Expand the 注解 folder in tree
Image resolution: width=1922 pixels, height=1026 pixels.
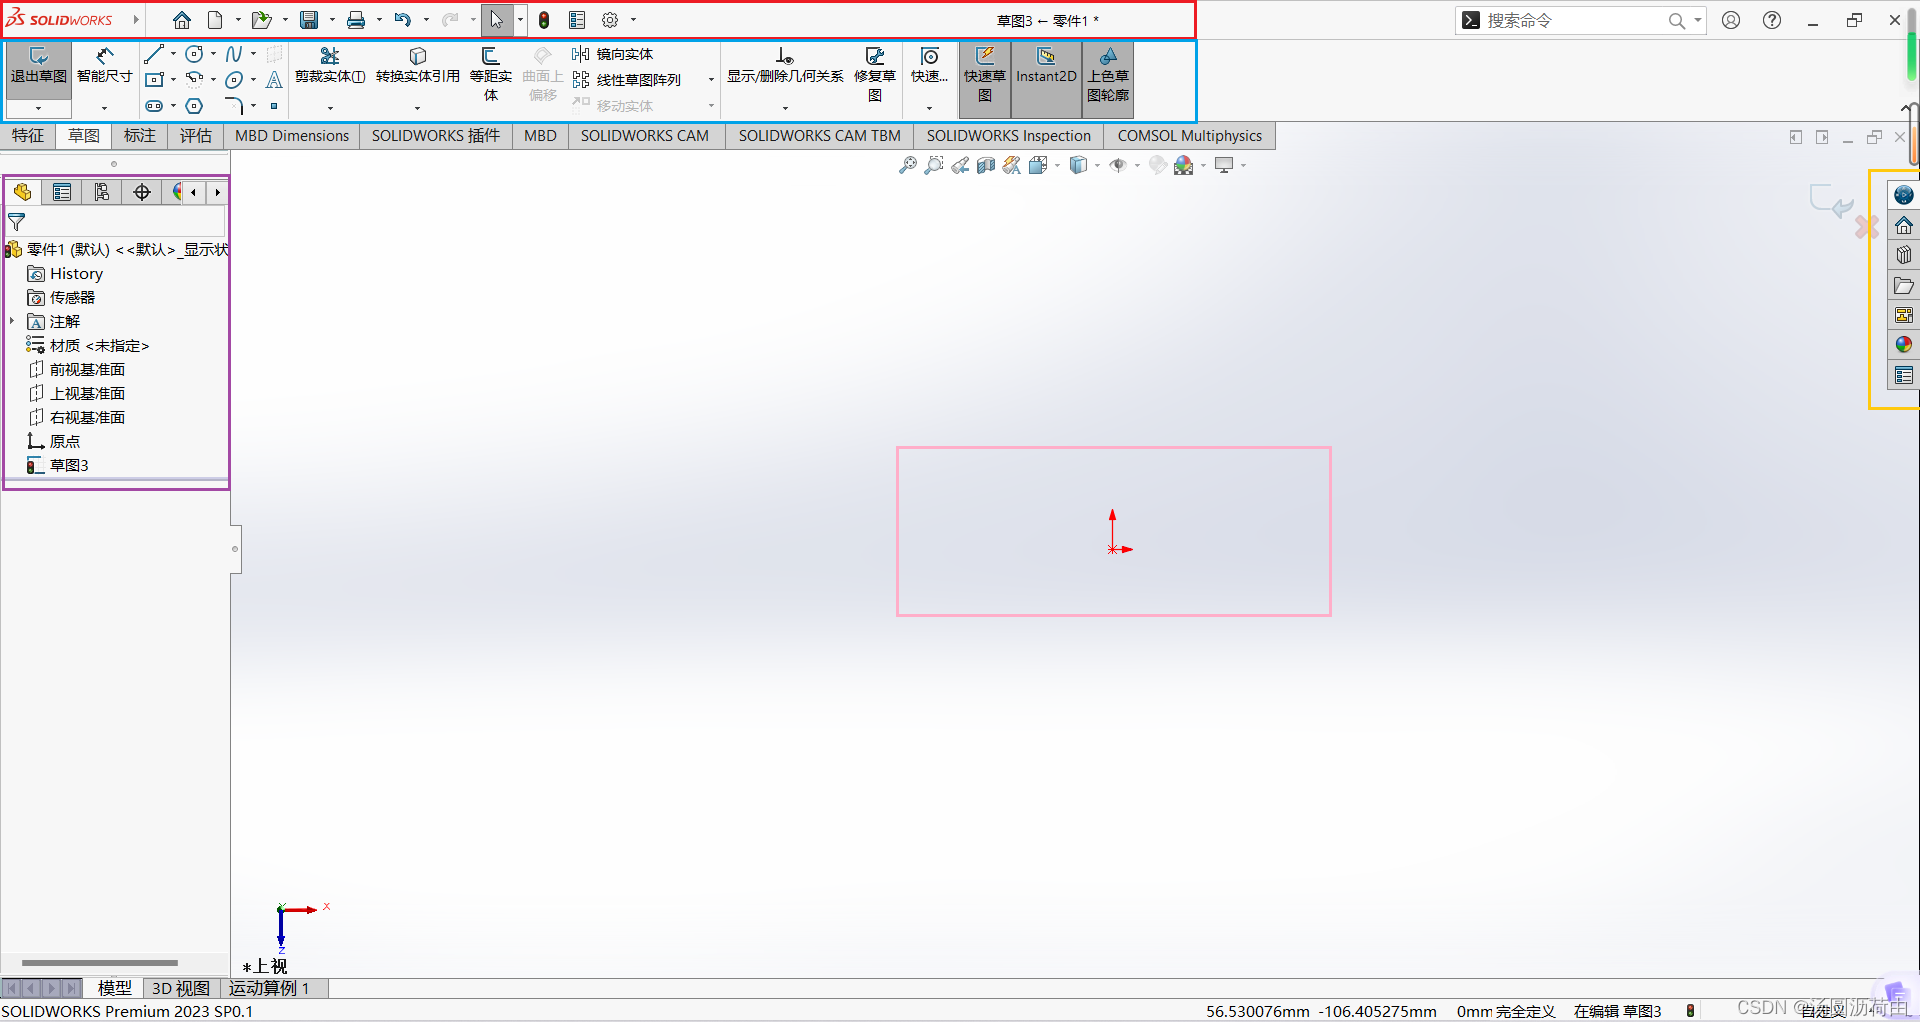point(12,321)
